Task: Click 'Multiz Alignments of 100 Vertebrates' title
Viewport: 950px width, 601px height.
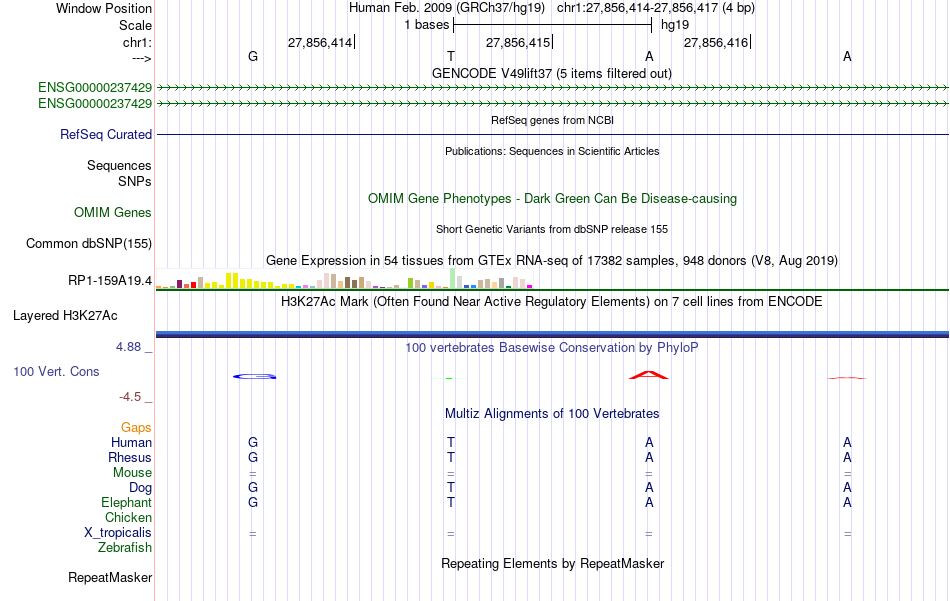Action: 552,414
